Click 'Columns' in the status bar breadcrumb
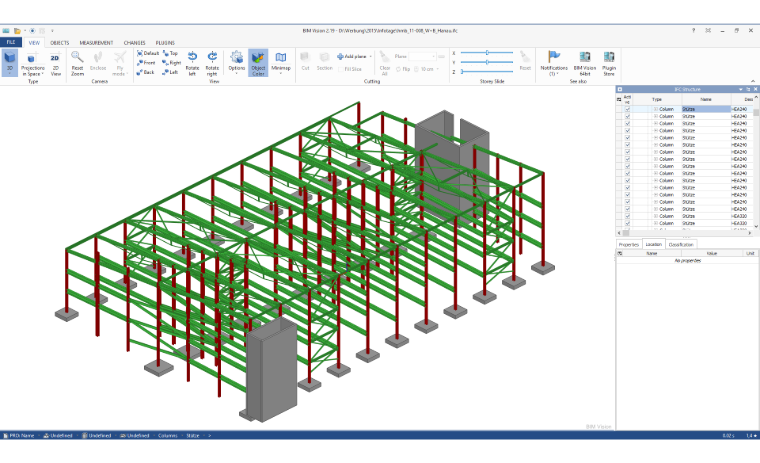The image size is (760, 463). (x=168, y=435)
